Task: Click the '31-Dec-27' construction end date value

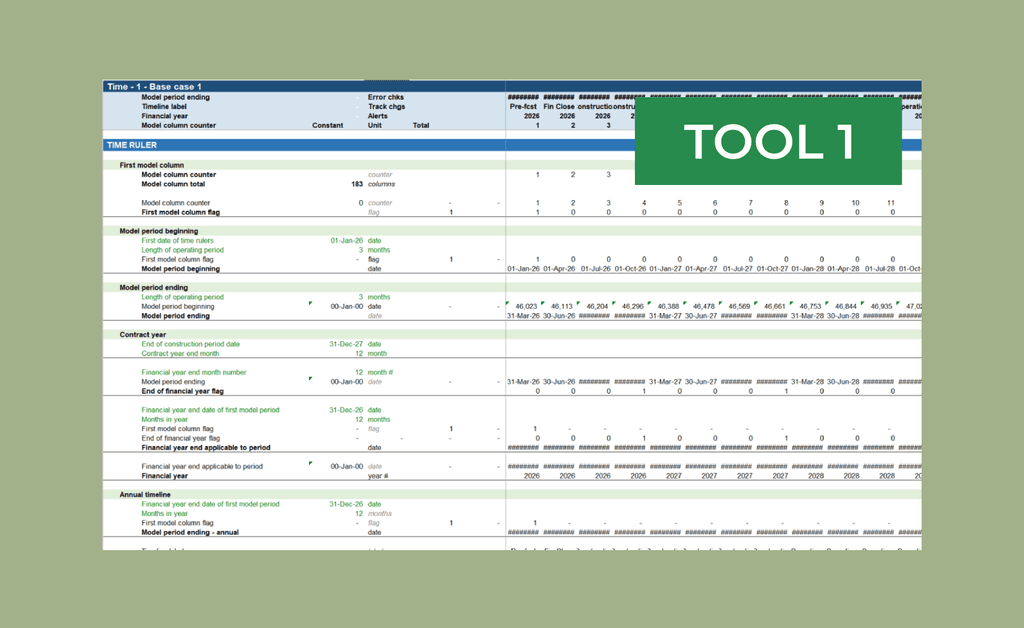Action: (x=345, y=344)
